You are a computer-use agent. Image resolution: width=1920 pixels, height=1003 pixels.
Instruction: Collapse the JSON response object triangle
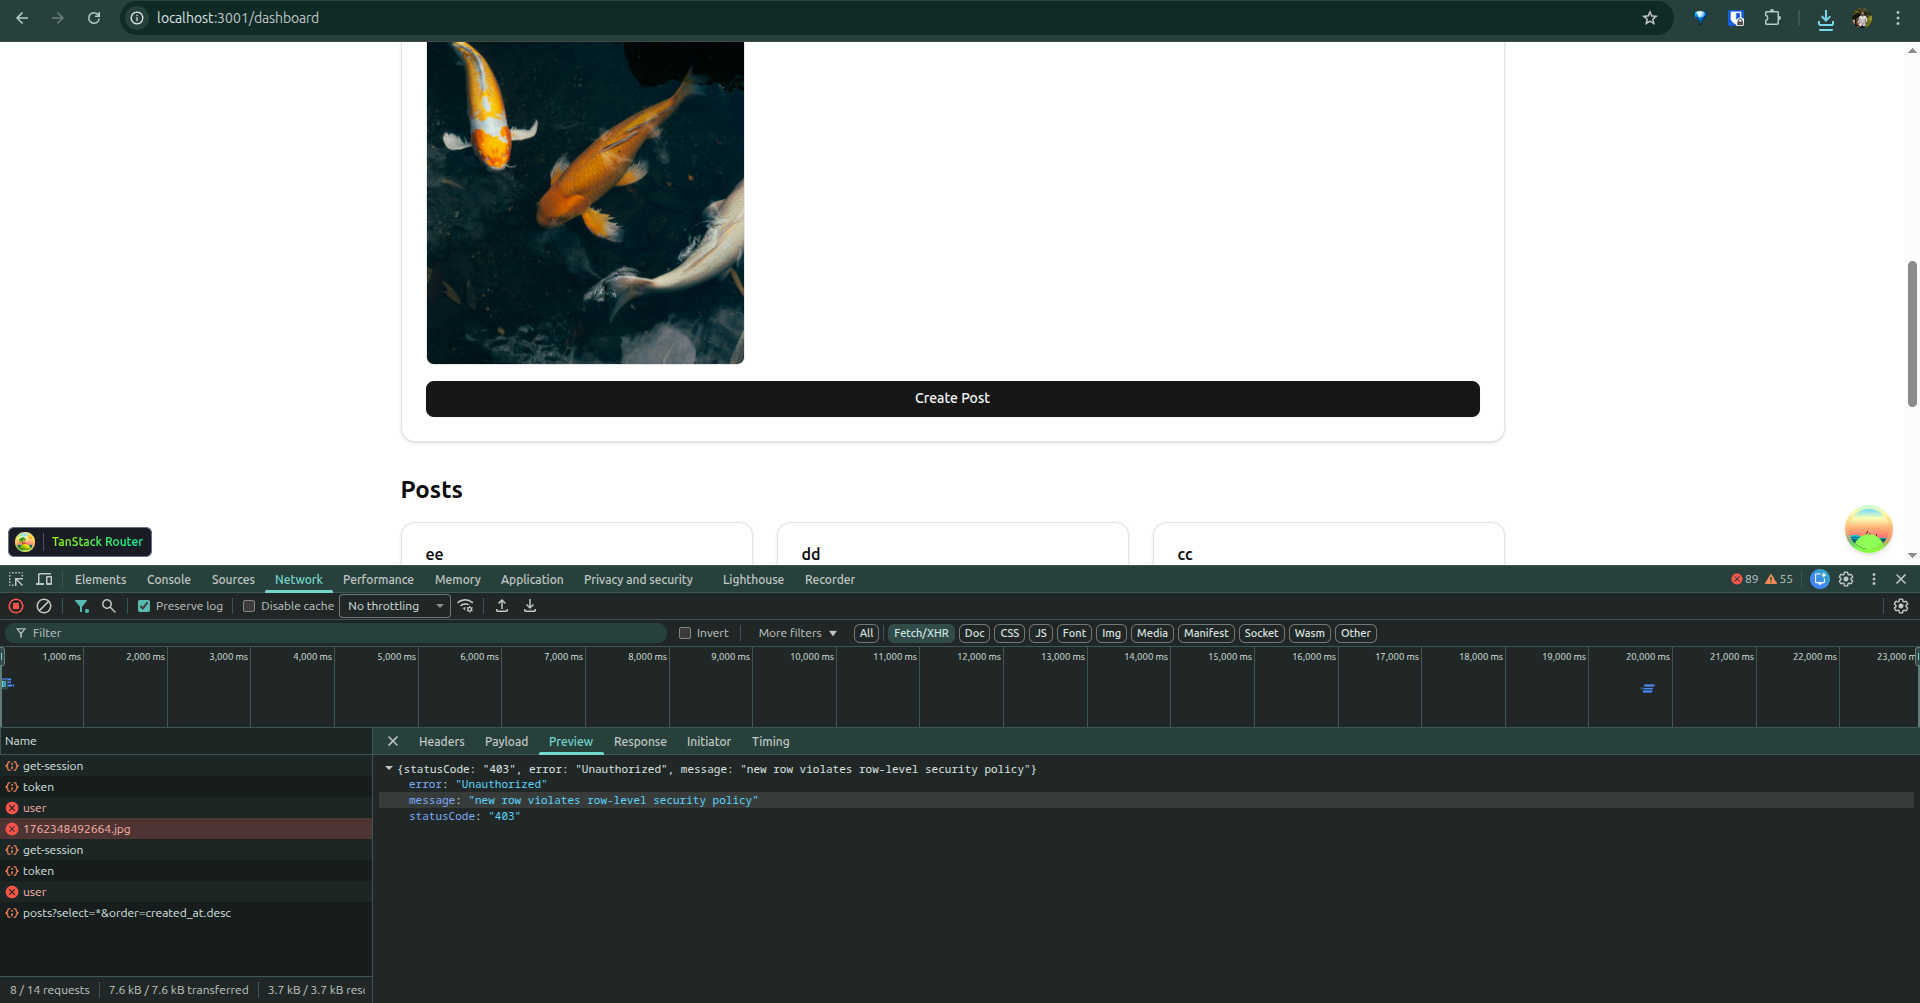[x=389, y=769]
